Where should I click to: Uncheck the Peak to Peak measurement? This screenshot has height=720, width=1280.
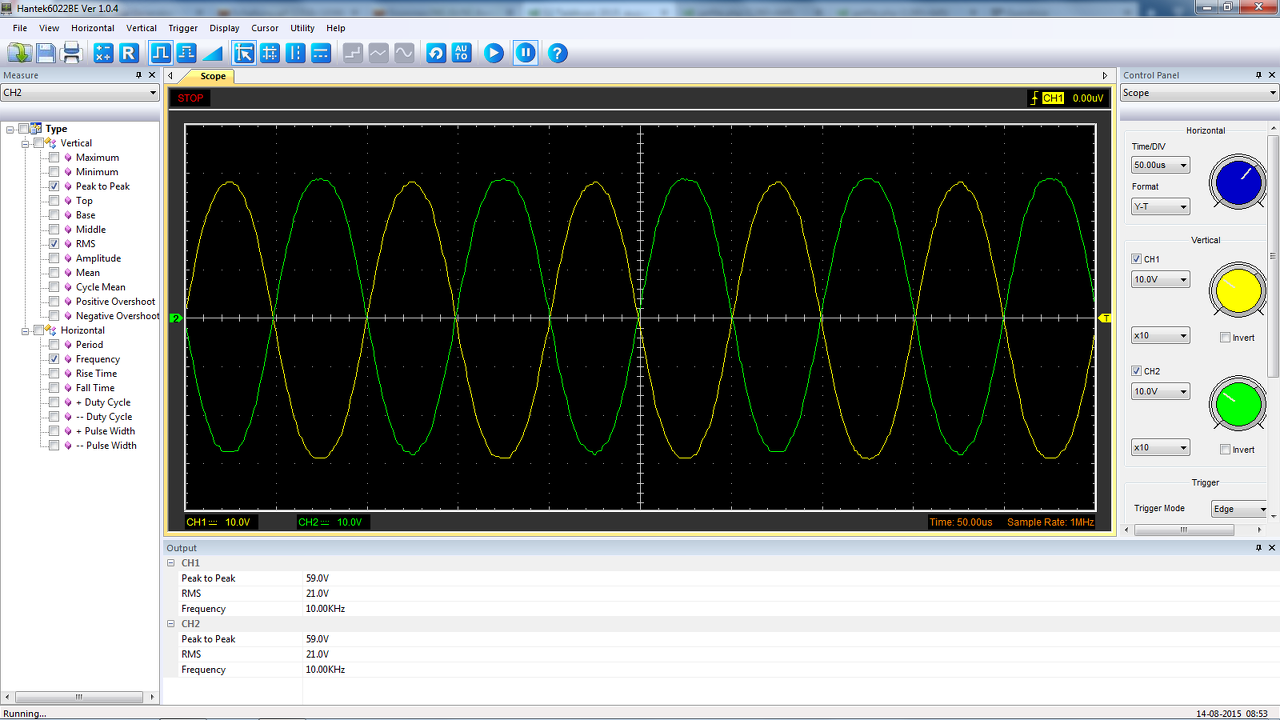click(x=54, y=186)
